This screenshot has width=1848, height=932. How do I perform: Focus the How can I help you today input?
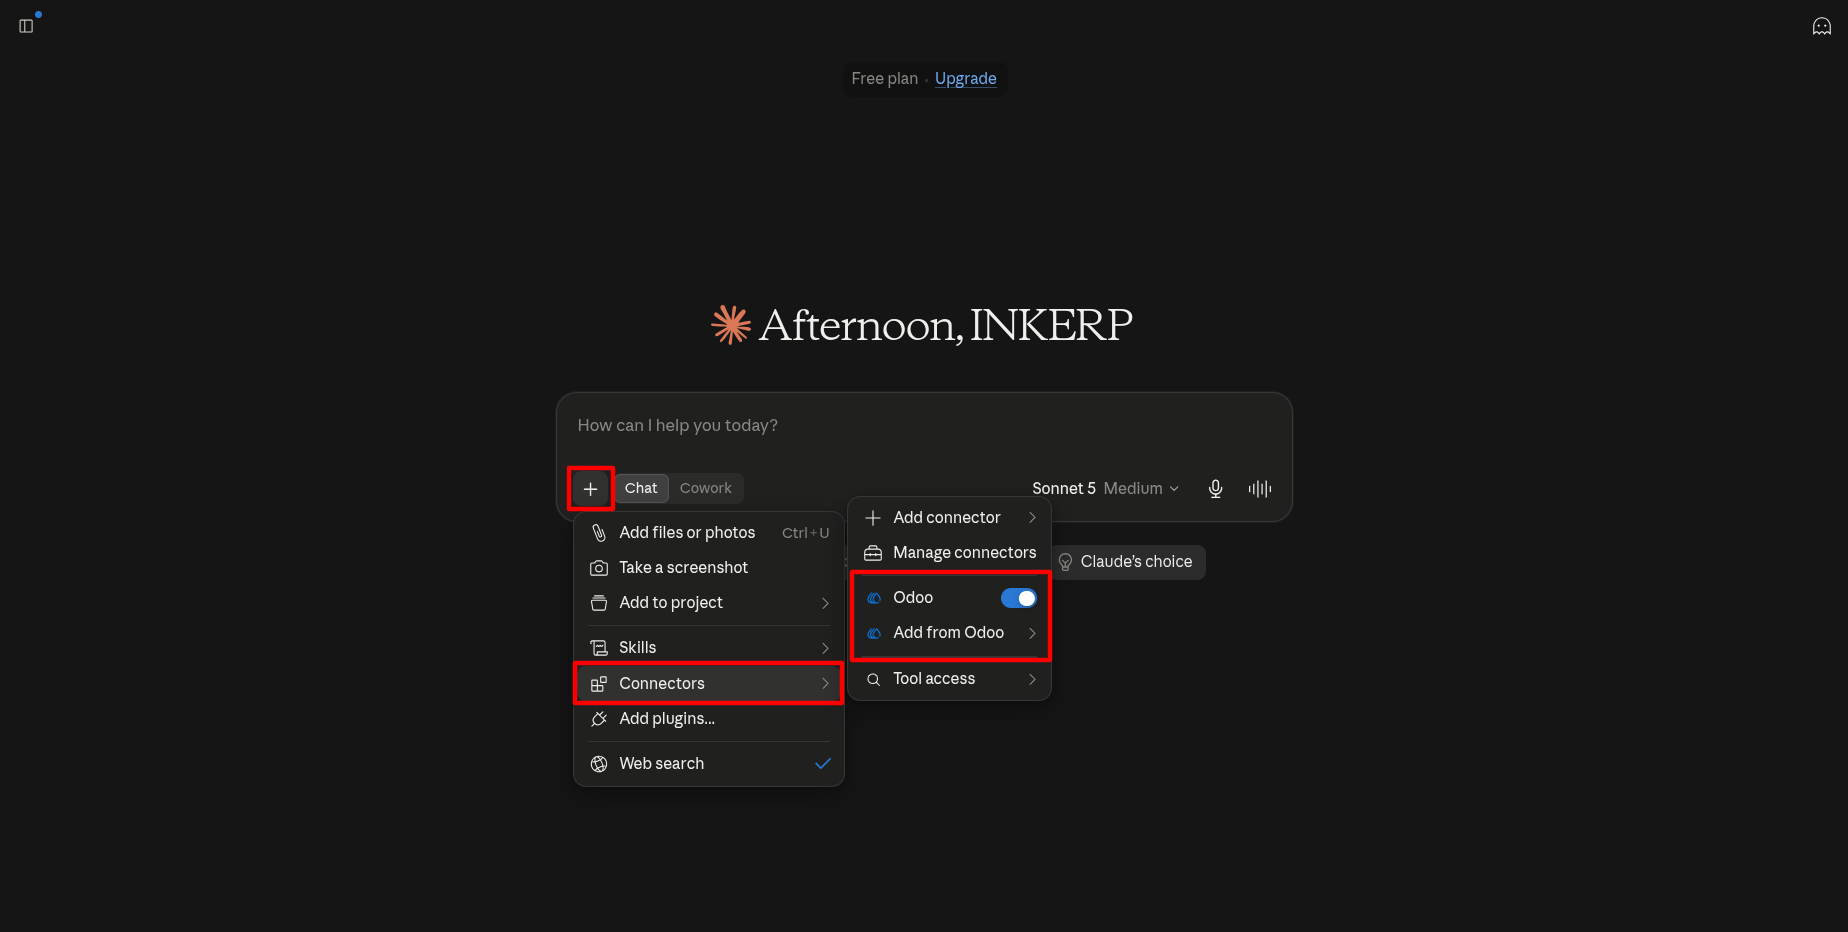[924, 426]
